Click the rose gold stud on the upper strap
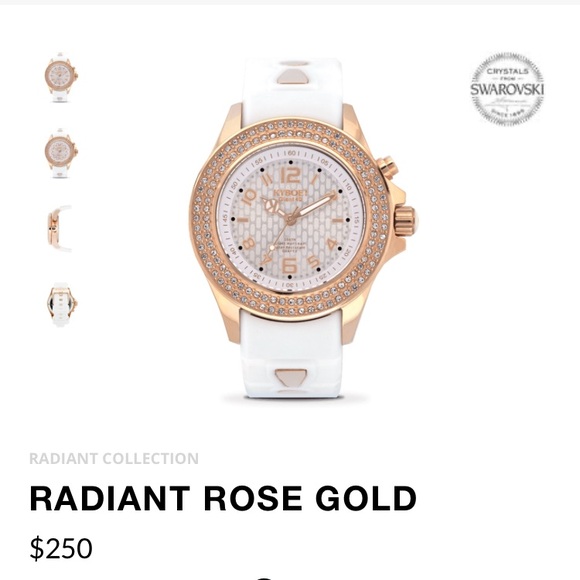Image resolution: width=580 pixels, height=580 pixels. coord(290,73)
